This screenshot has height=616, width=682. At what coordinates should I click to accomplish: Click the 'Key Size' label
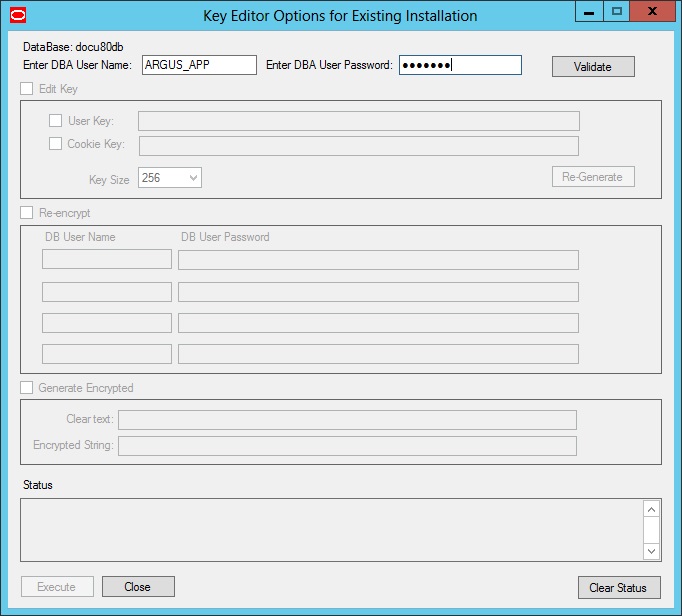click(109, 180)
